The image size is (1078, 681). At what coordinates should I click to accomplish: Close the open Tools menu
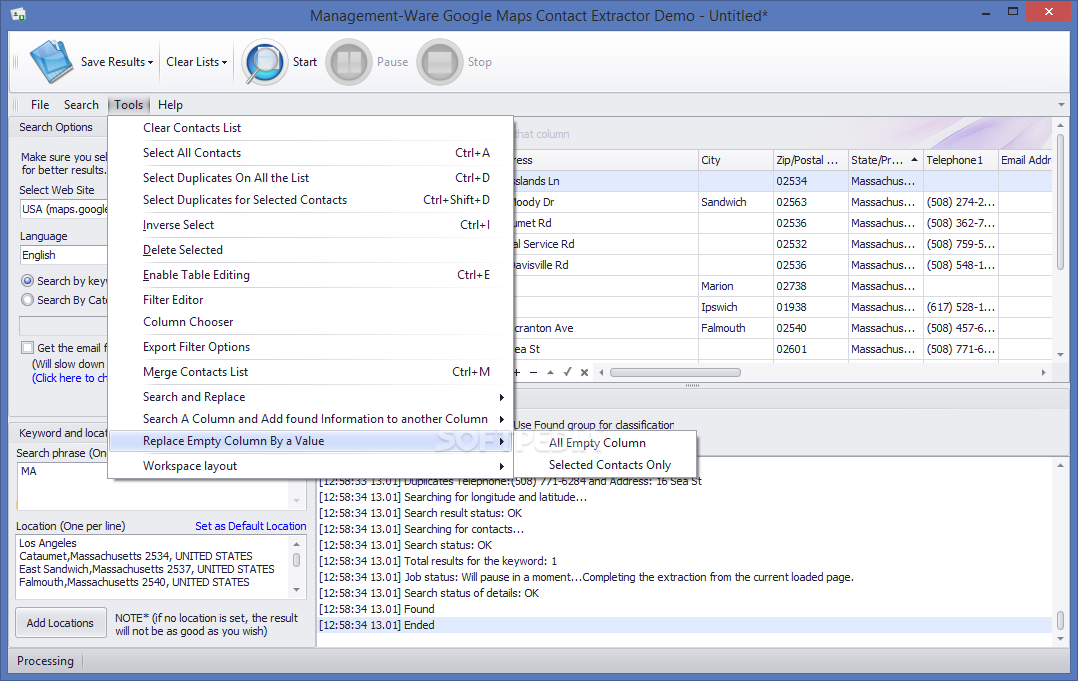point(129,104)
